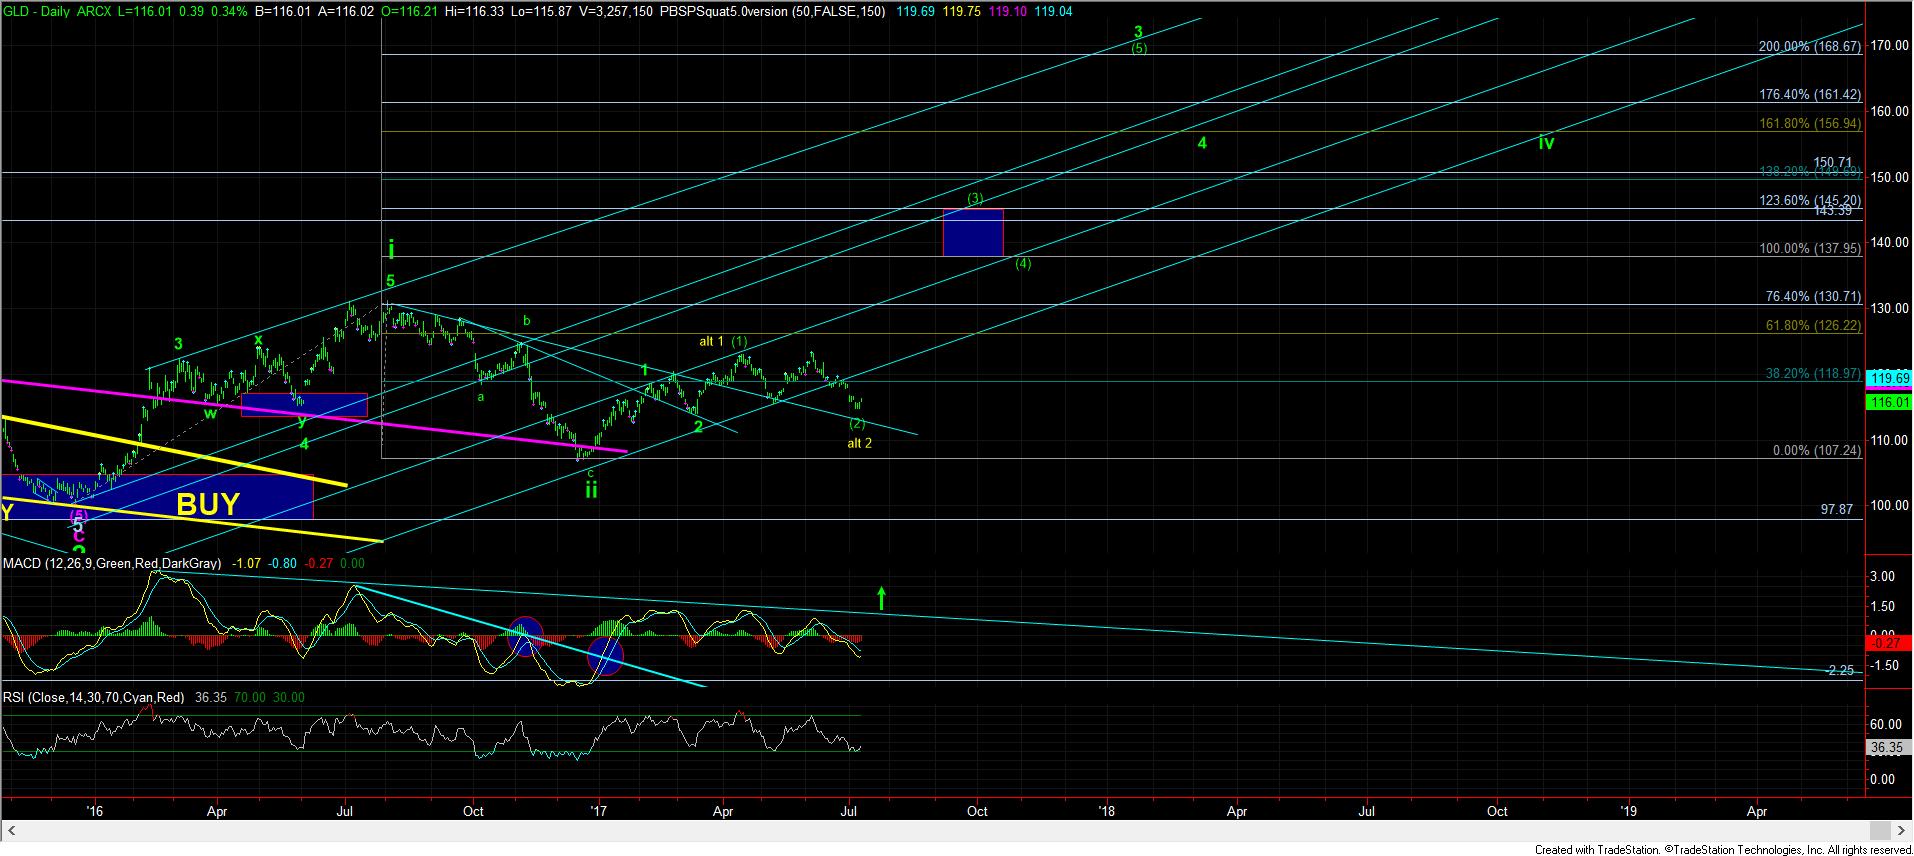The width and height of the screenshot is (1914, 856).
Task: Select the yellow BUY text label
Action: tap(208, 504)
